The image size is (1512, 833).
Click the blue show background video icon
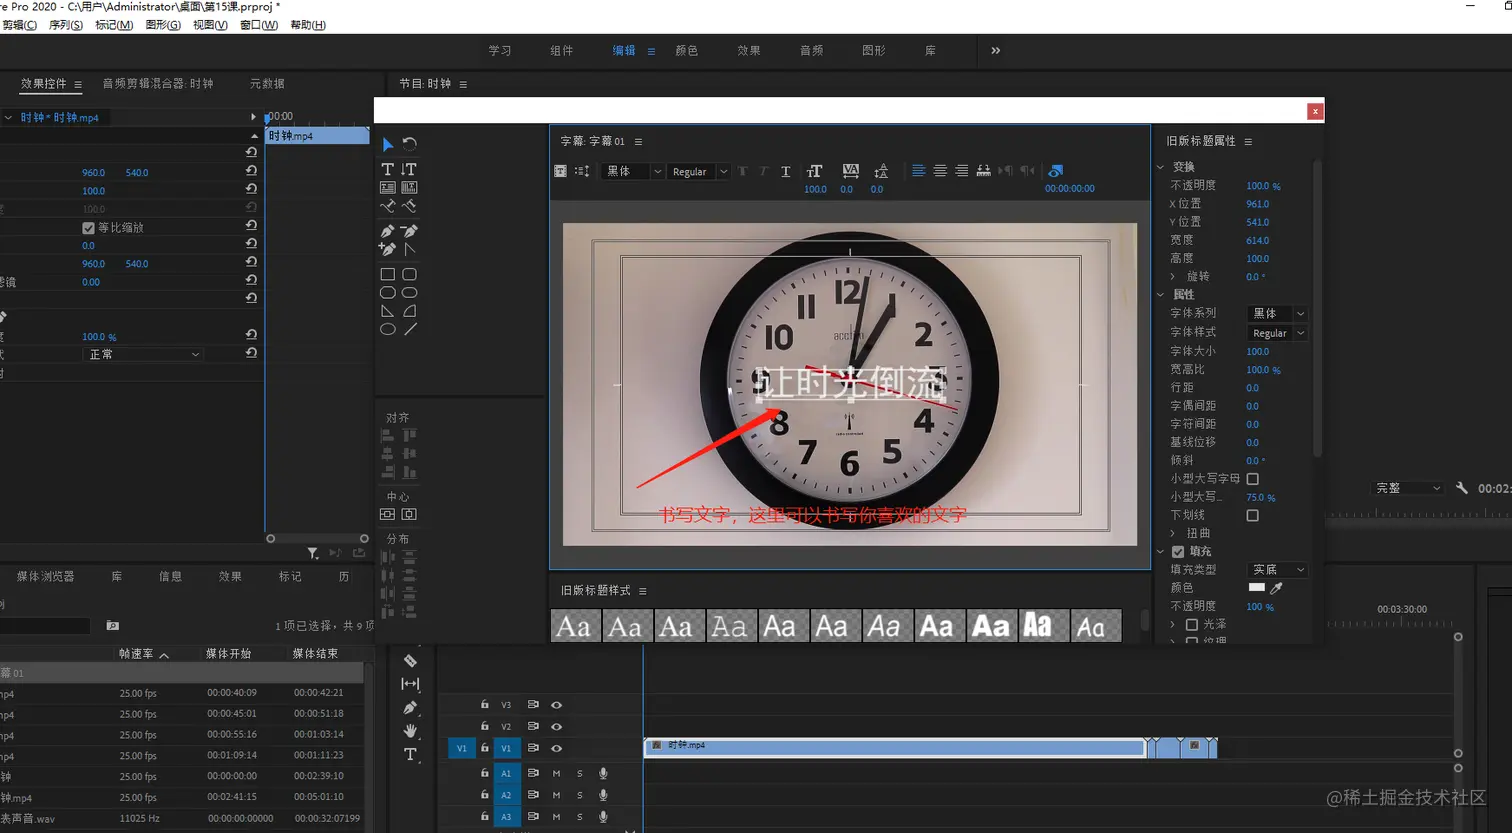[1056, 171]
